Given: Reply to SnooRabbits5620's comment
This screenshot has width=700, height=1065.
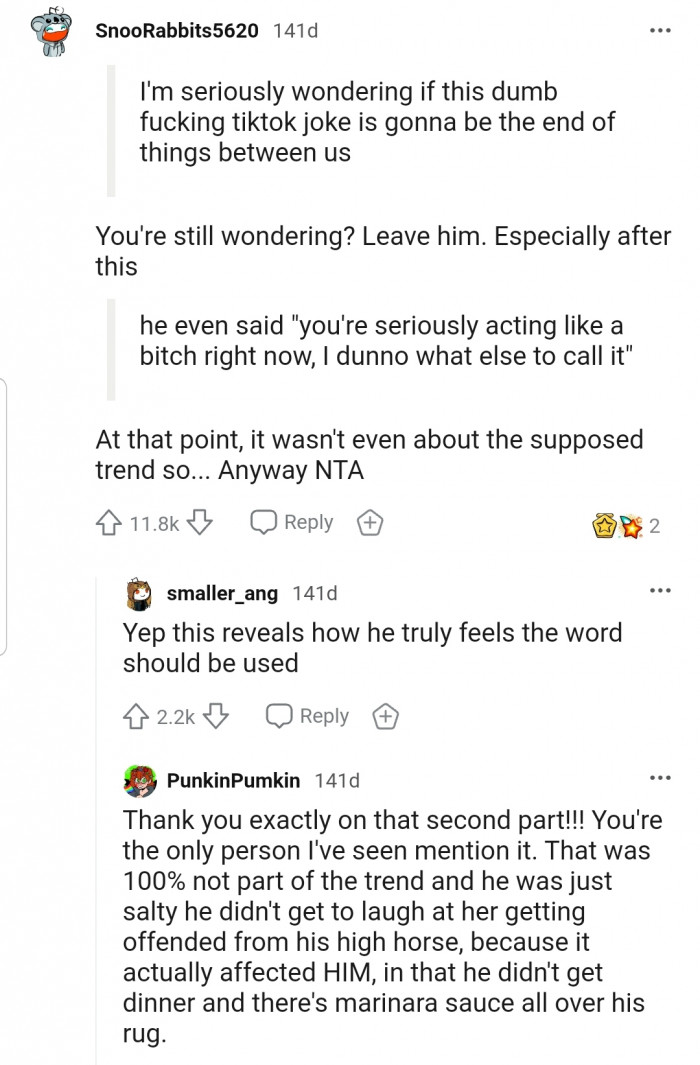Looking at the screenshot, I should (292, 523).
